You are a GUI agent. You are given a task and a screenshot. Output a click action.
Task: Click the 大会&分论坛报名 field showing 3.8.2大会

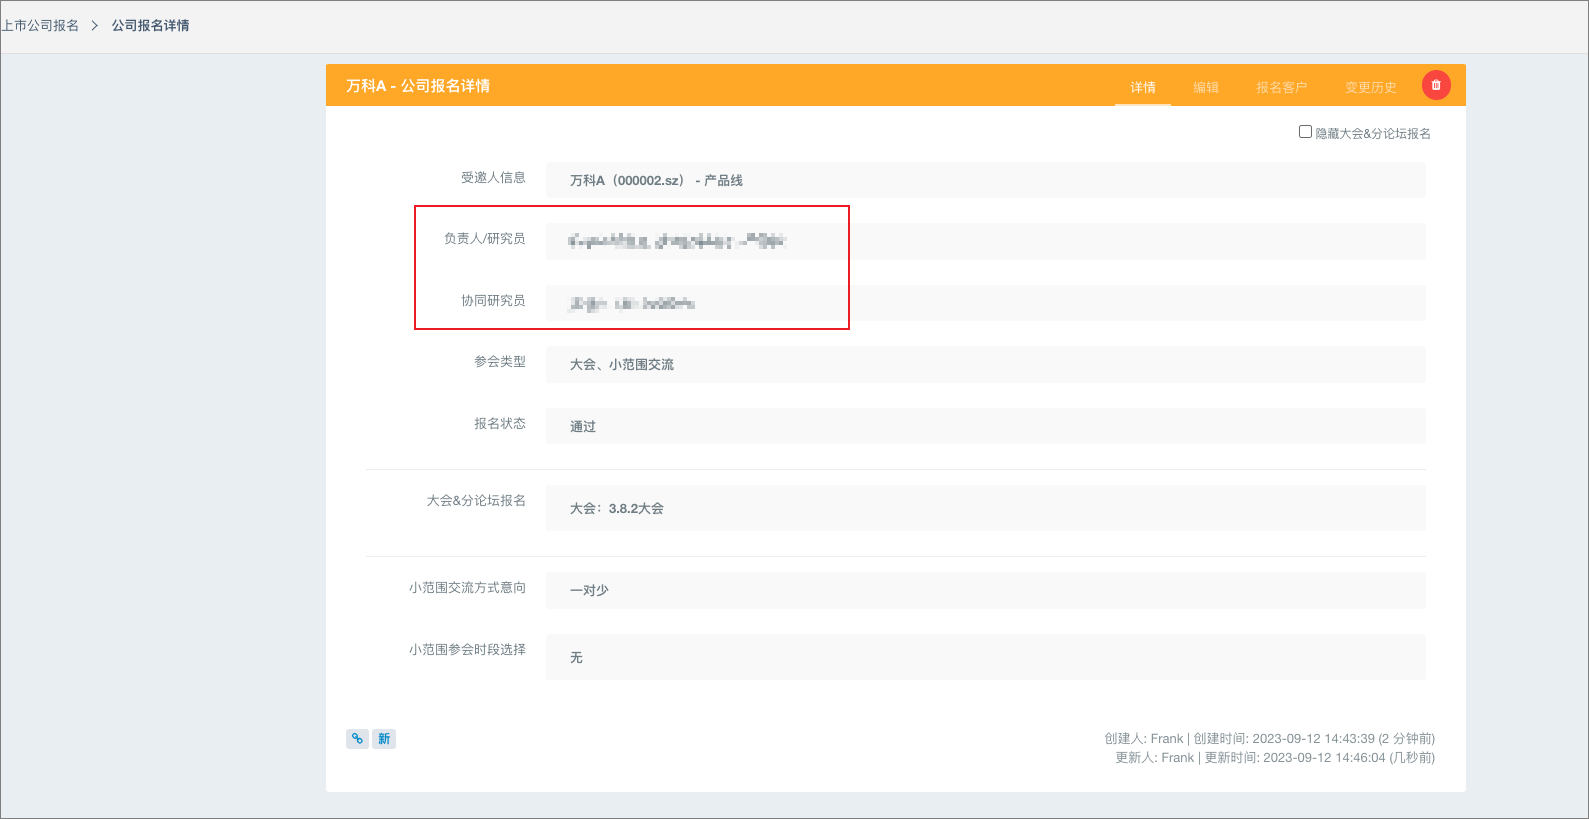tap(985, 508)
